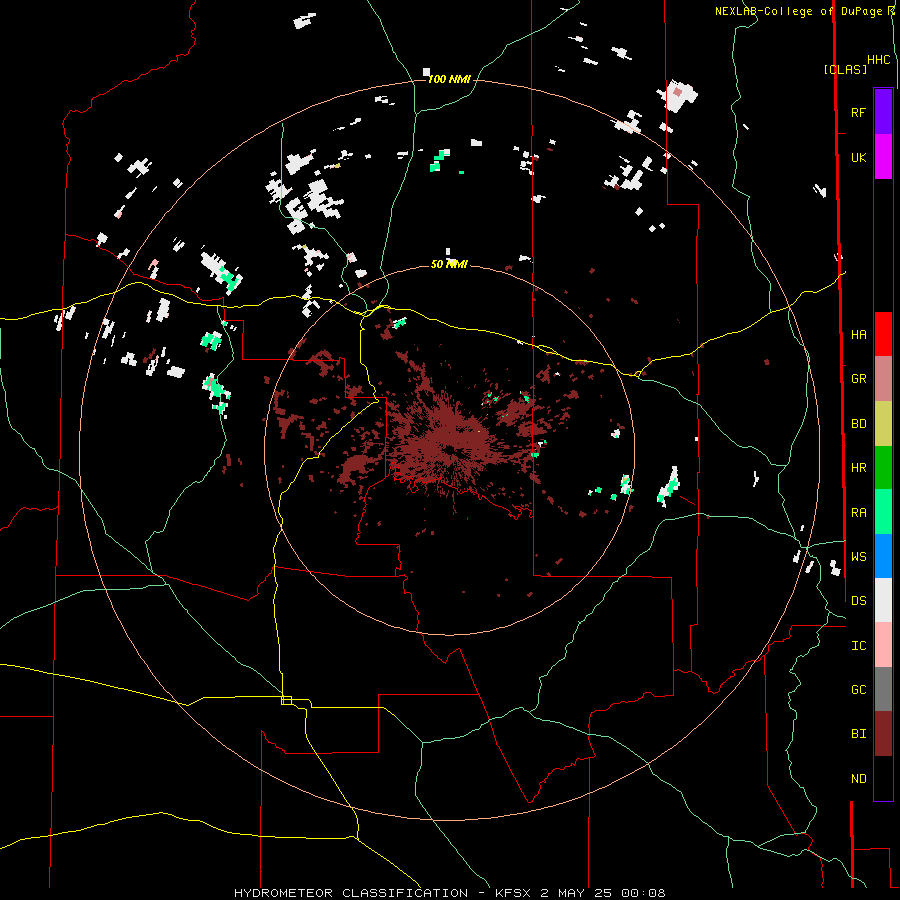Image resolution: width=900 pixels, height=900 pixels.
Task: Pick the HR dark green legend swatch
Action: point(883,468)
